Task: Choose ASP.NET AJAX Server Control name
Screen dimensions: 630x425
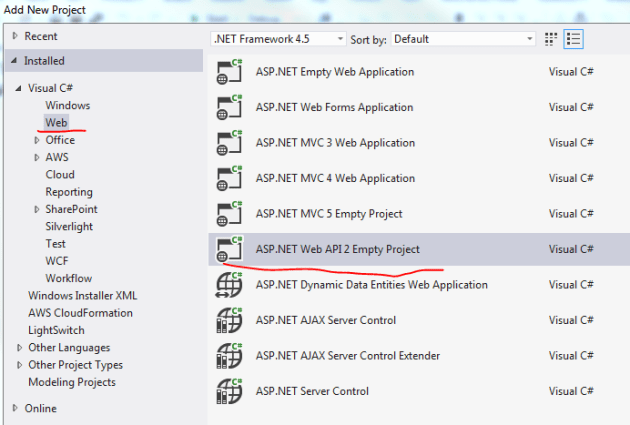Action: [326, 320]
